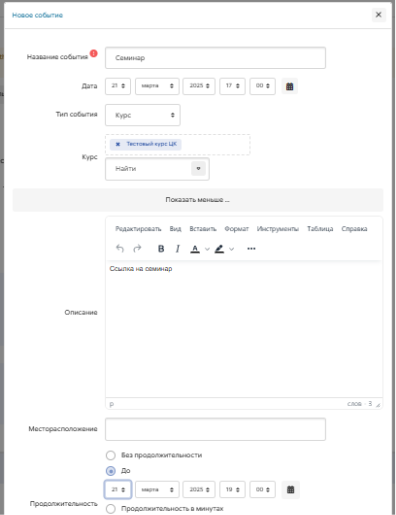Open the 'Таблица' editor menu

point(320,229)
